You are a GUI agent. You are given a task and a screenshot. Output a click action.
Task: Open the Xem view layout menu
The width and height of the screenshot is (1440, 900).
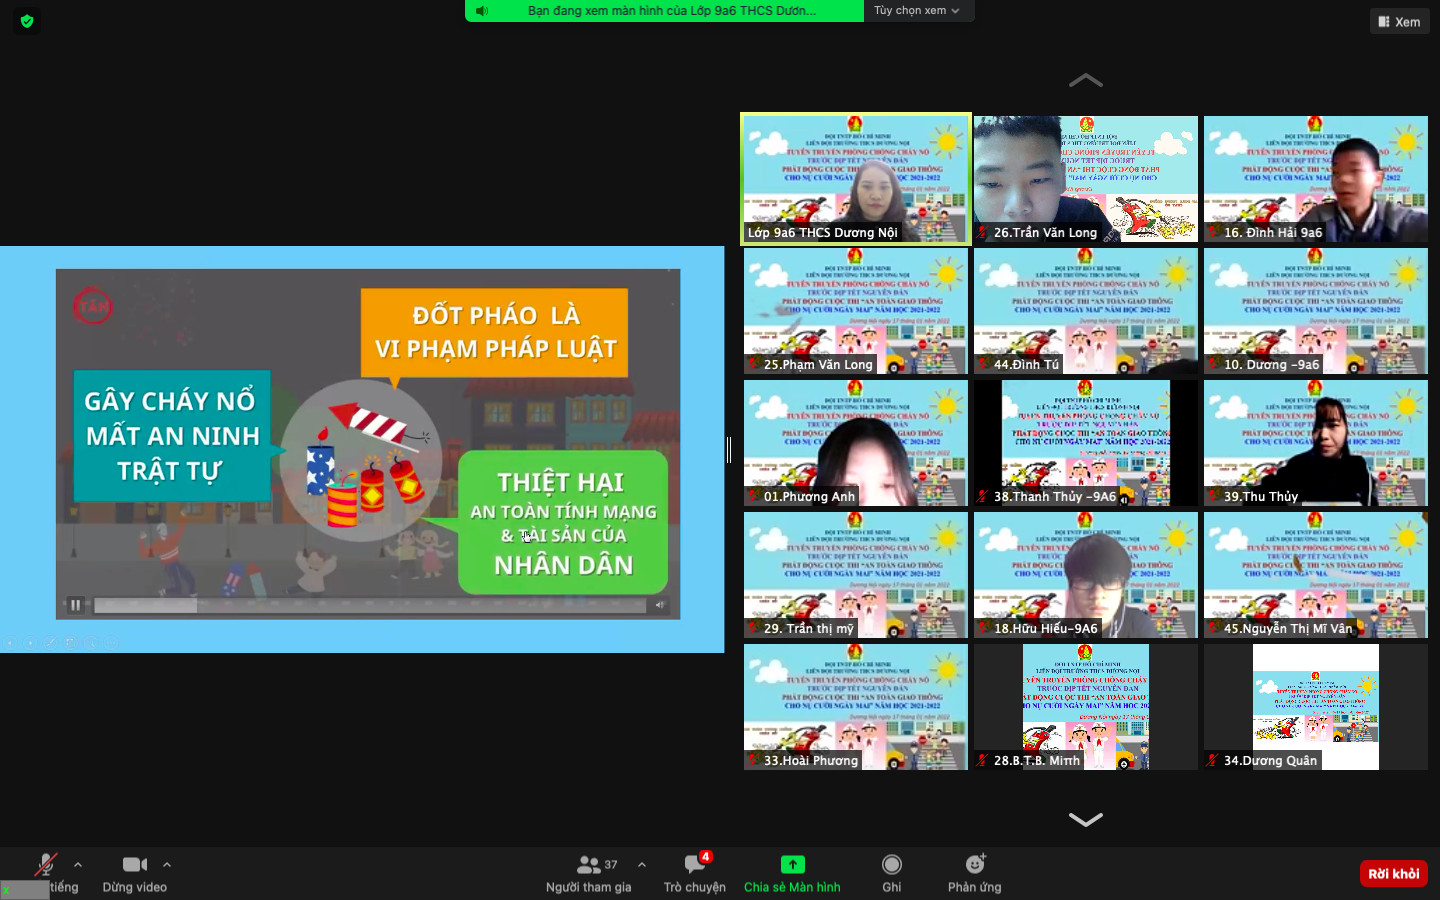pos(1399,22)
